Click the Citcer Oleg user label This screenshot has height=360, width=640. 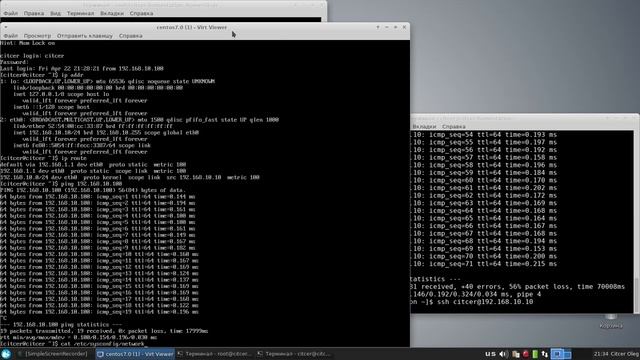624,354
